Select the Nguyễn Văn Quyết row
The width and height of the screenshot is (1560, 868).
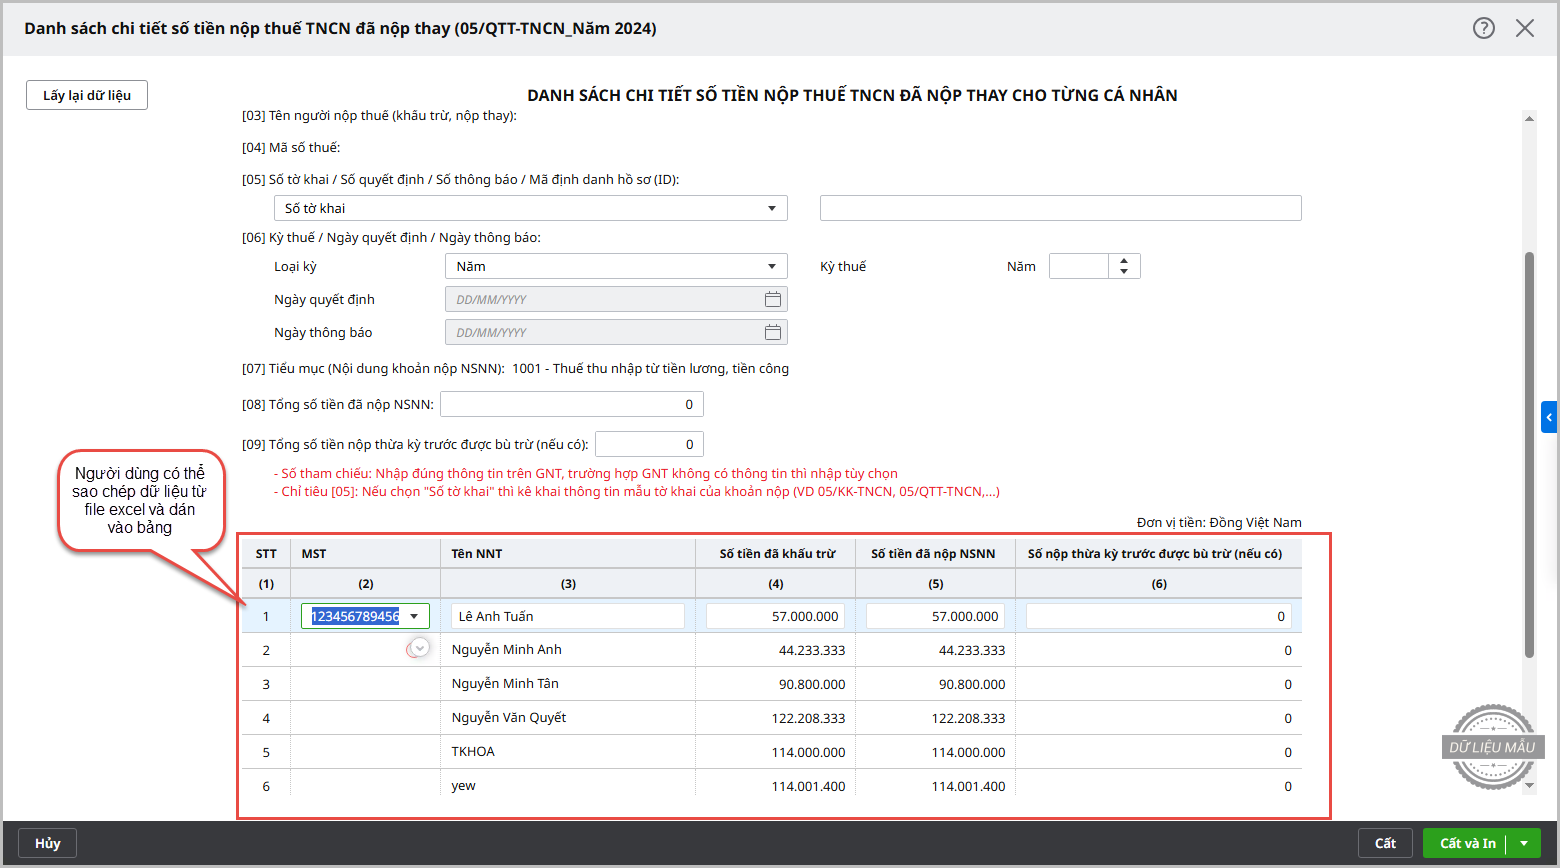(508, 717)
